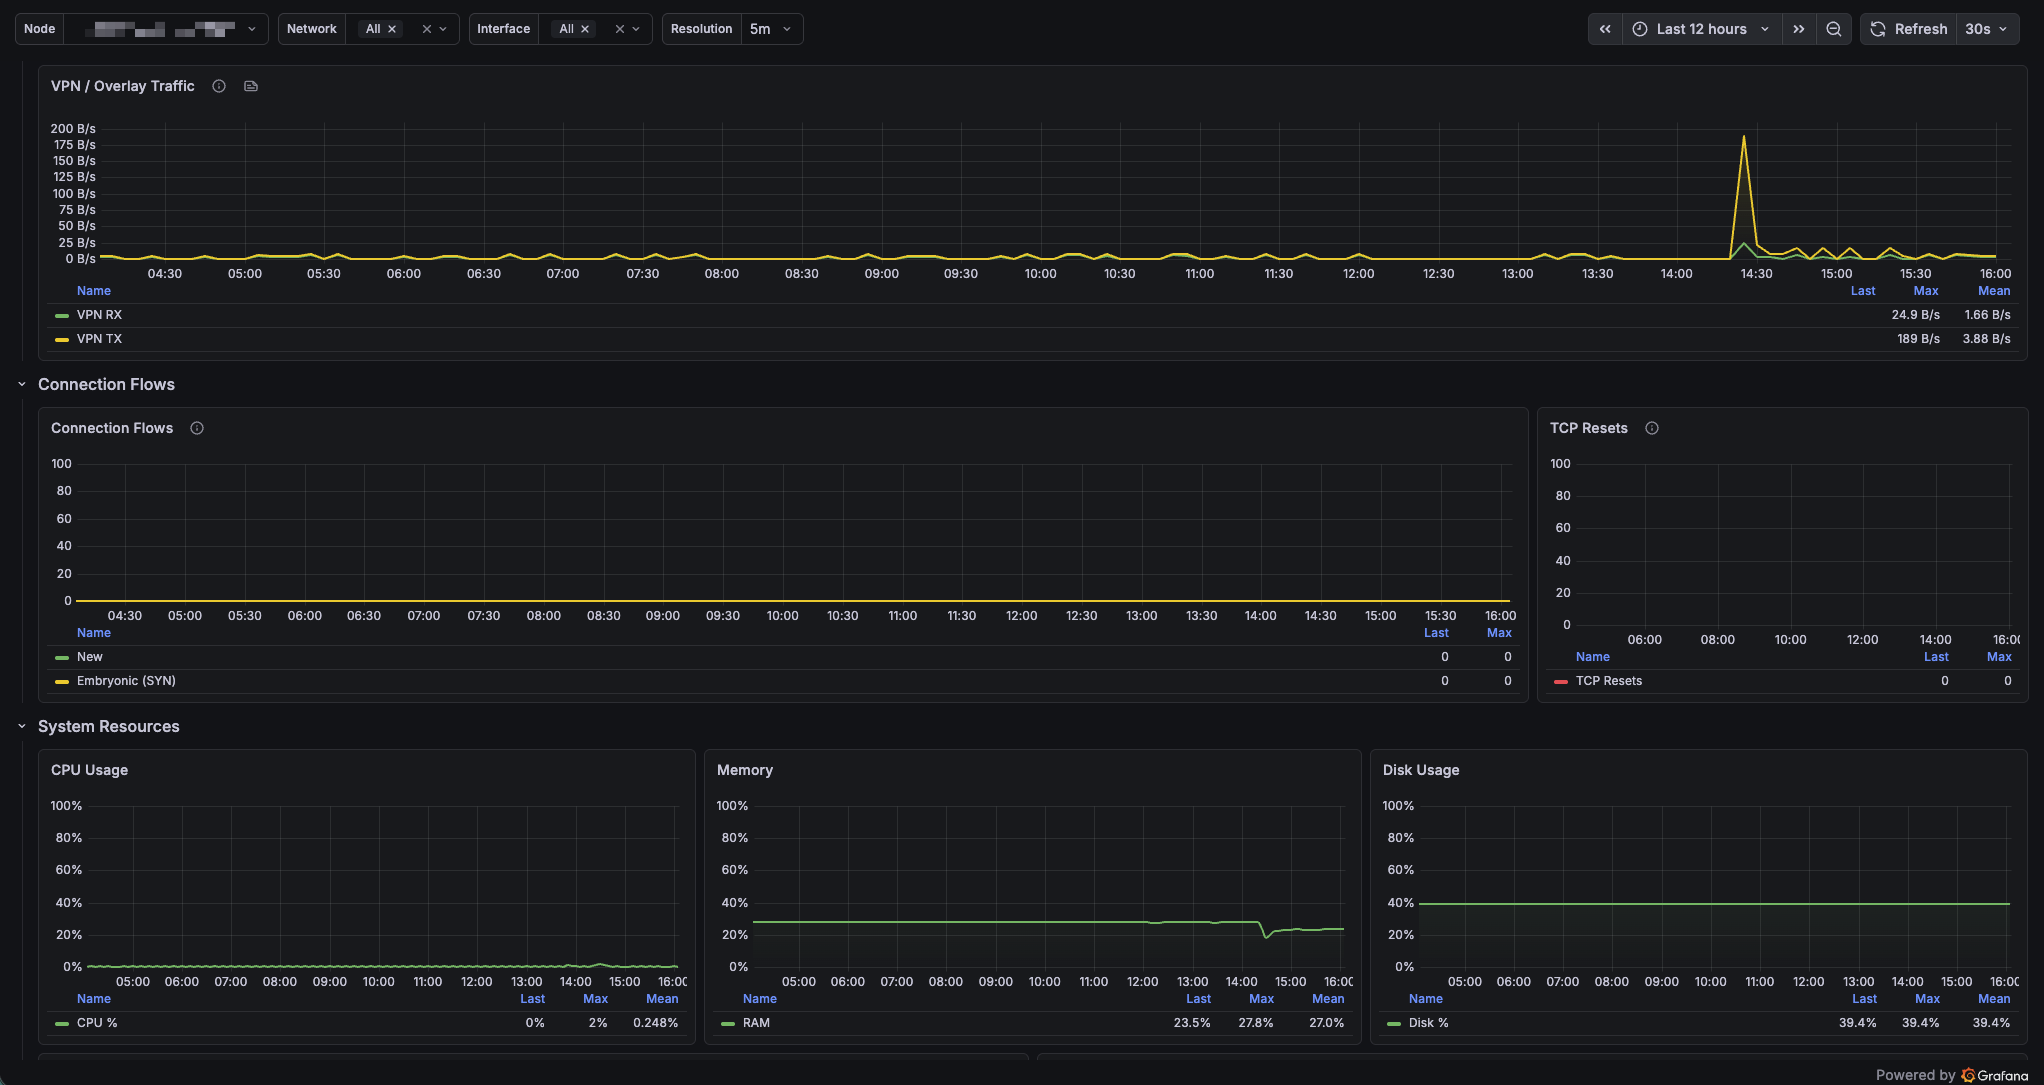Screen dimensions: 2044x1085
Task: Shift time range backward with double-left arrows
Action: point(1605,29)
